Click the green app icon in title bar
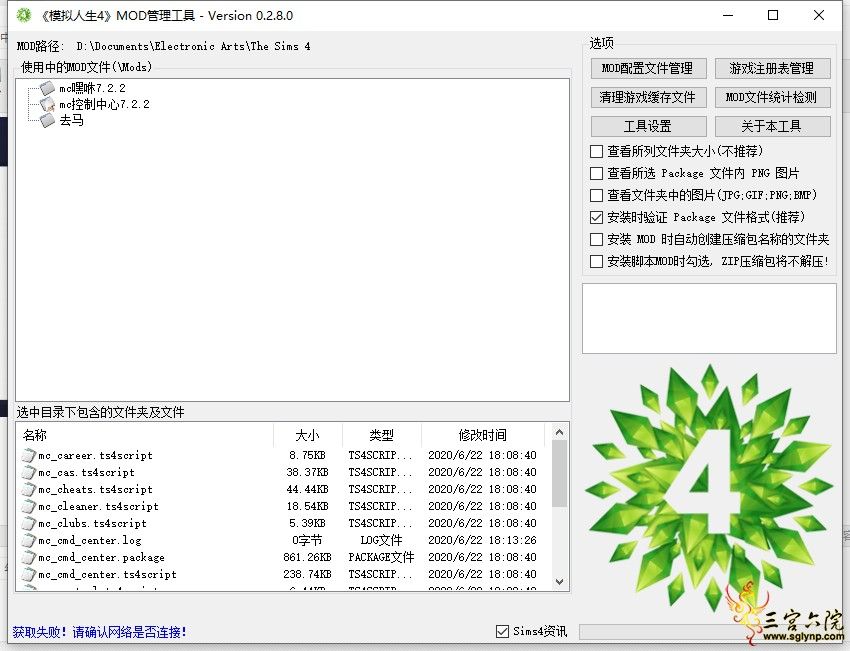850x651 pixels. click(x=24, y=15)
